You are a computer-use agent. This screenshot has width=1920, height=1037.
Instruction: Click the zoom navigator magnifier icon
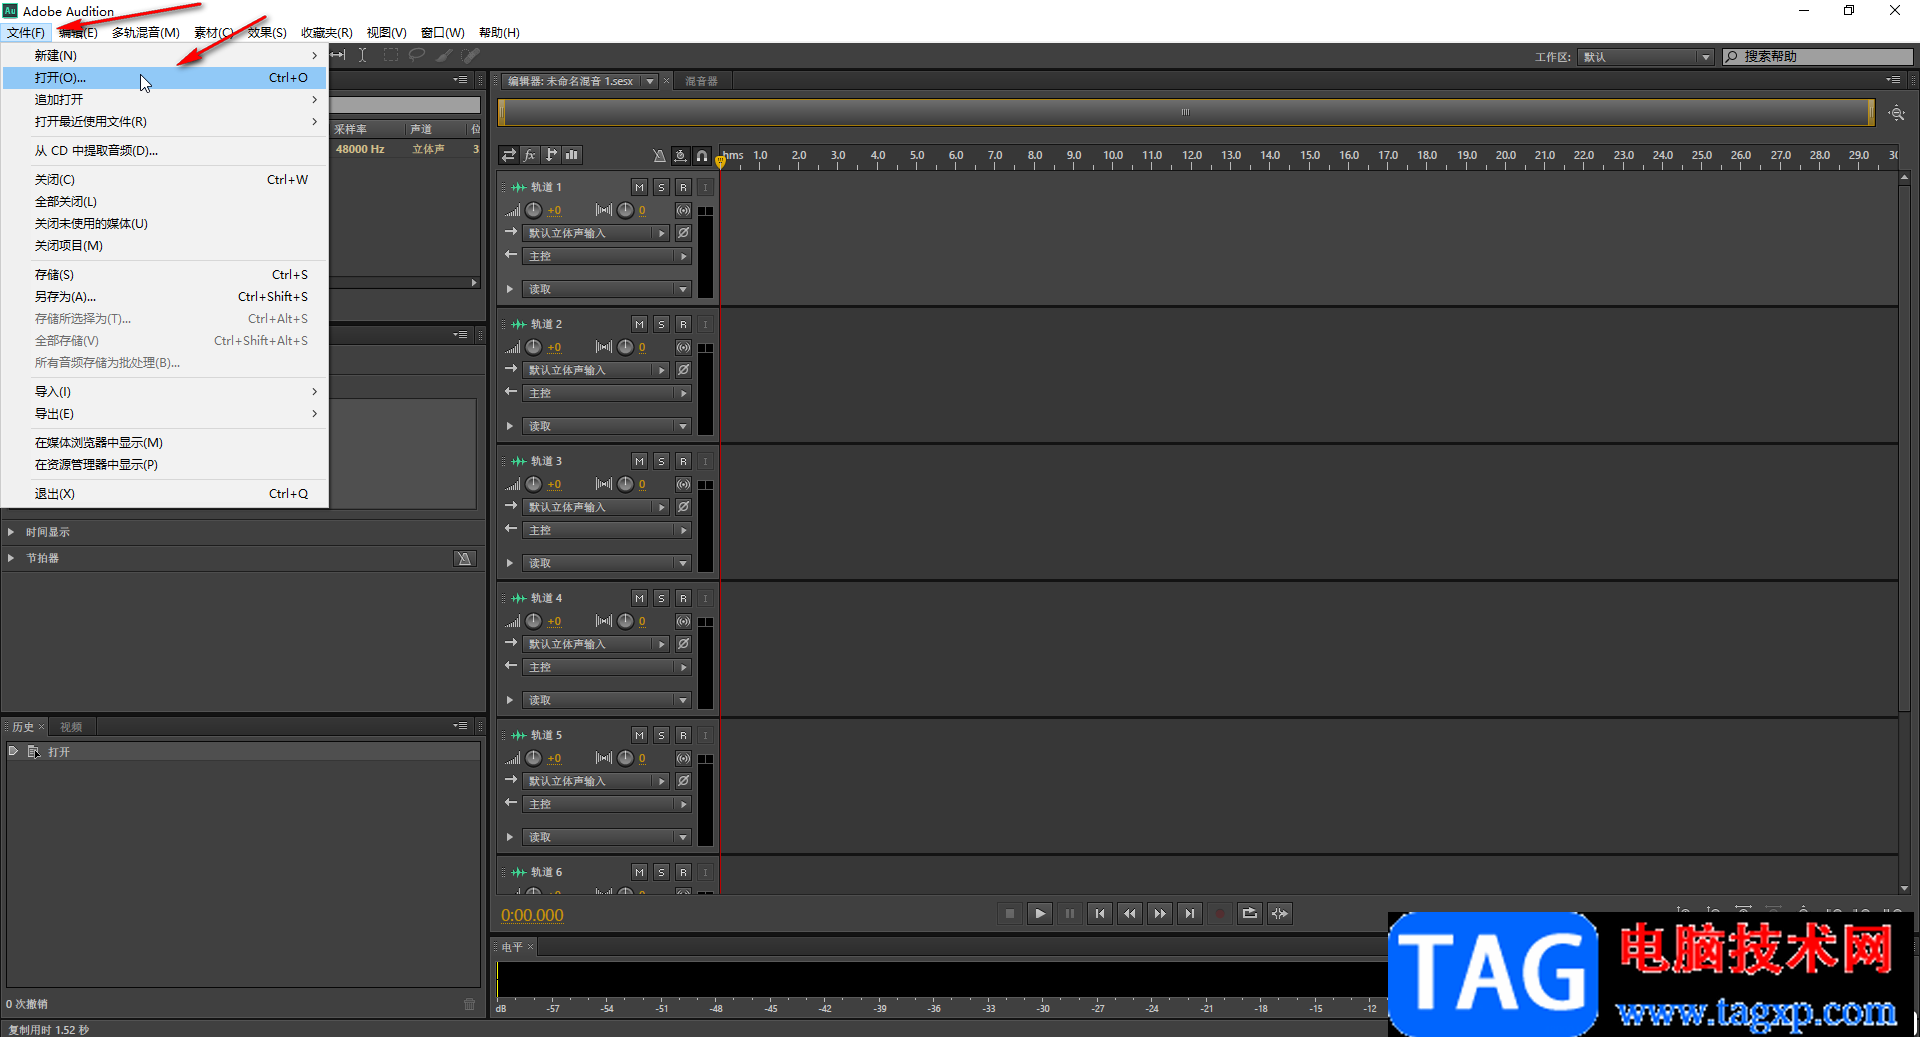point(1896,113)
